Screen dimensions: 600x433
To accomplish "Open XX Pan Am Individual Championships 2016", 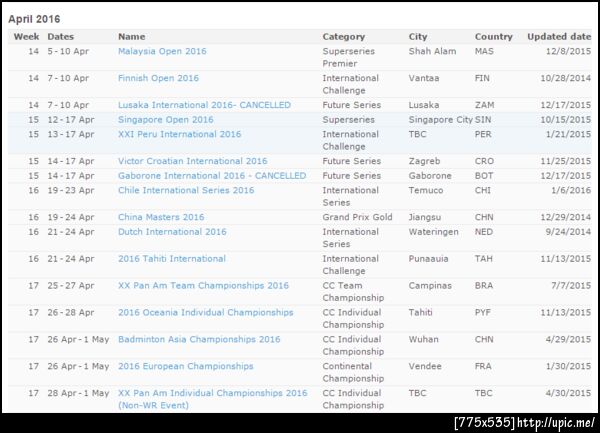I will point(212,394).
